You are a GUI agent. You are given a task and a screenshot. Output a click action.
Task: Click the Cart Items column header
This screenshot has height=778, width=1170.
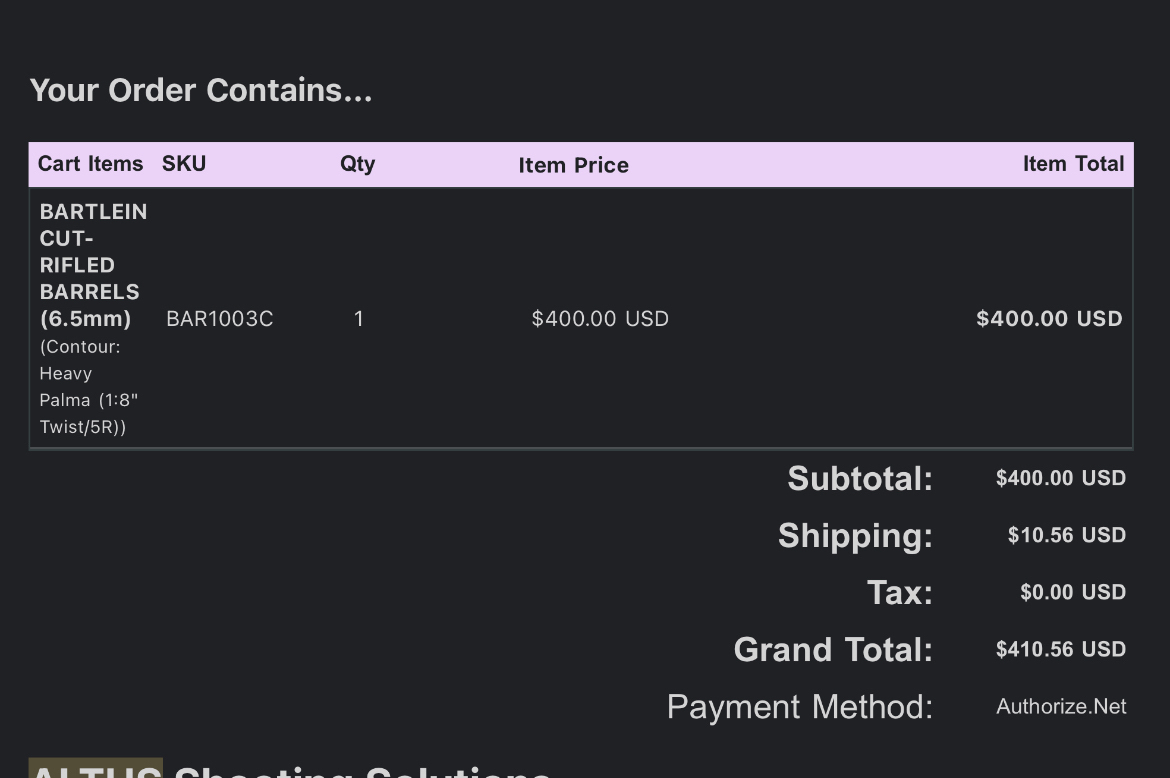[x=90, y=164]
